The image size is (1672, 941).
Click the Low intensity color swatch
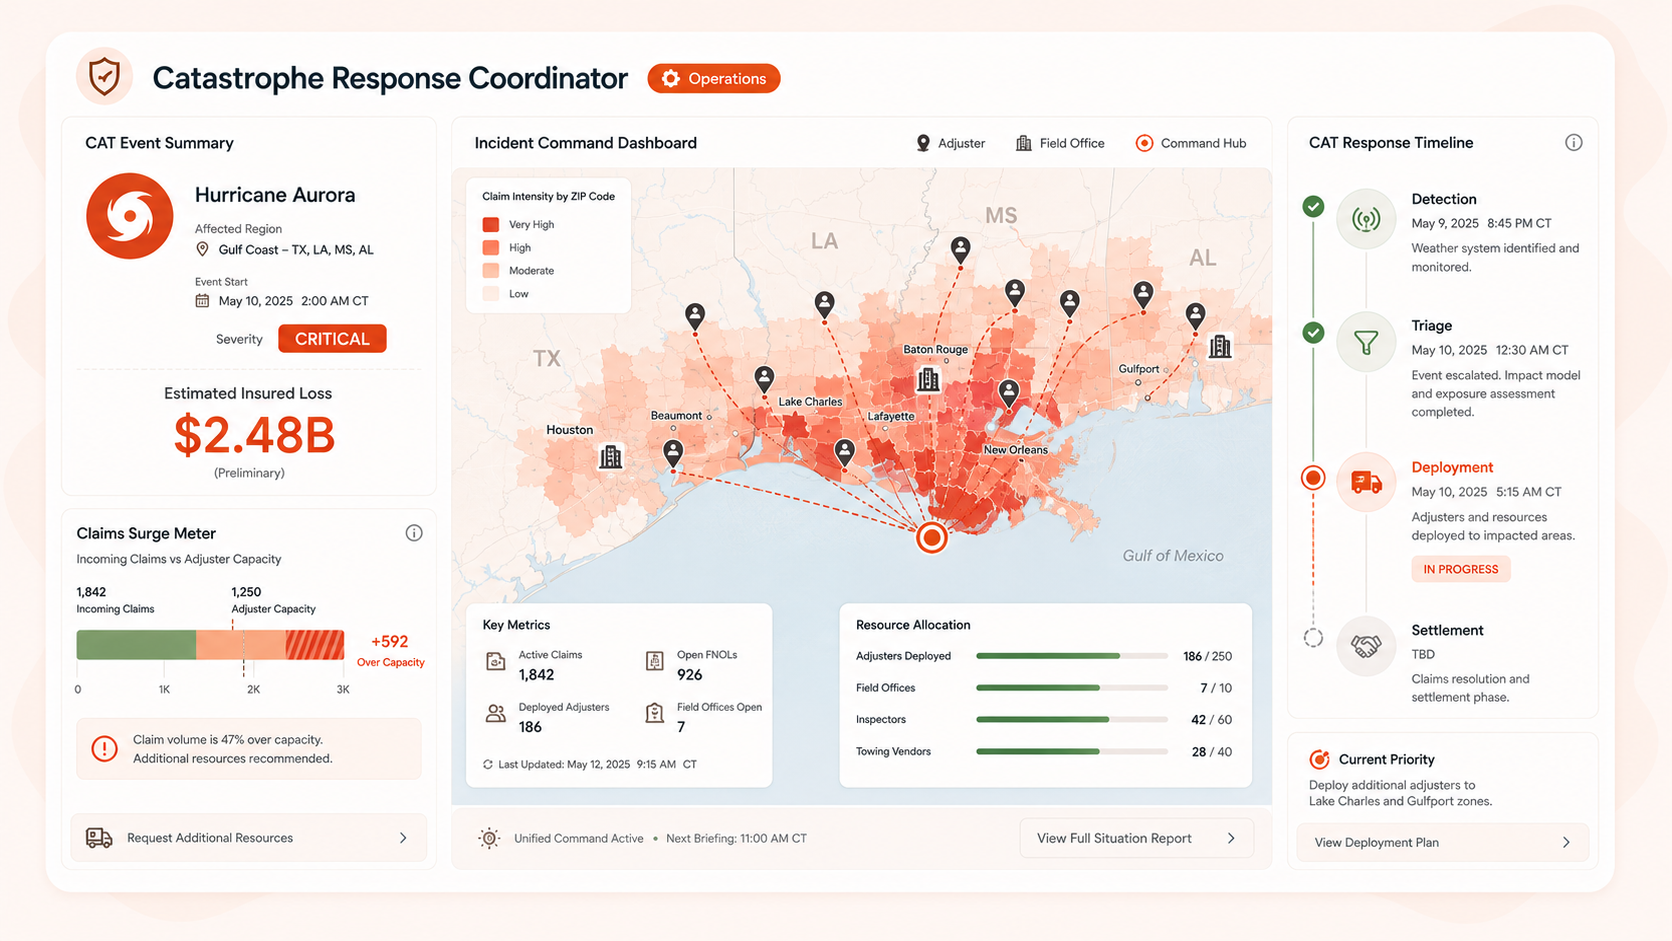(491, 293)
